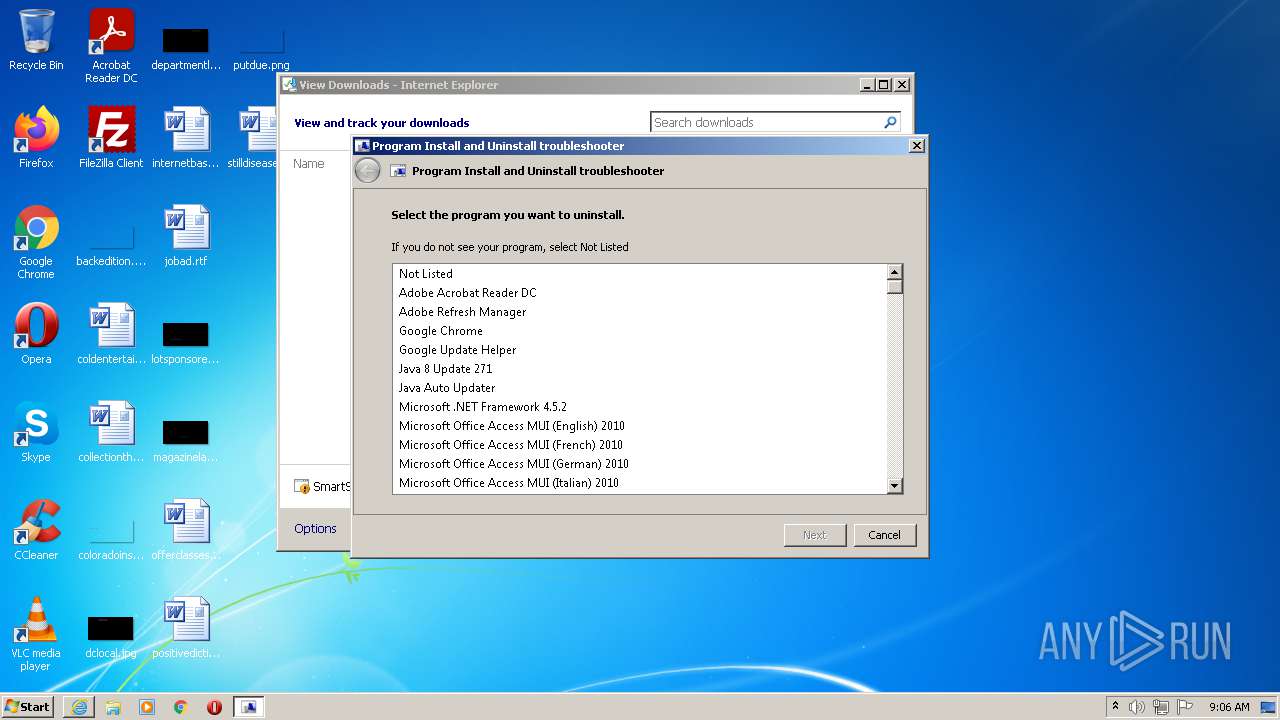Open CCleaner desktop shortcut
The image size is (1280, 720).
coord(36,529)
